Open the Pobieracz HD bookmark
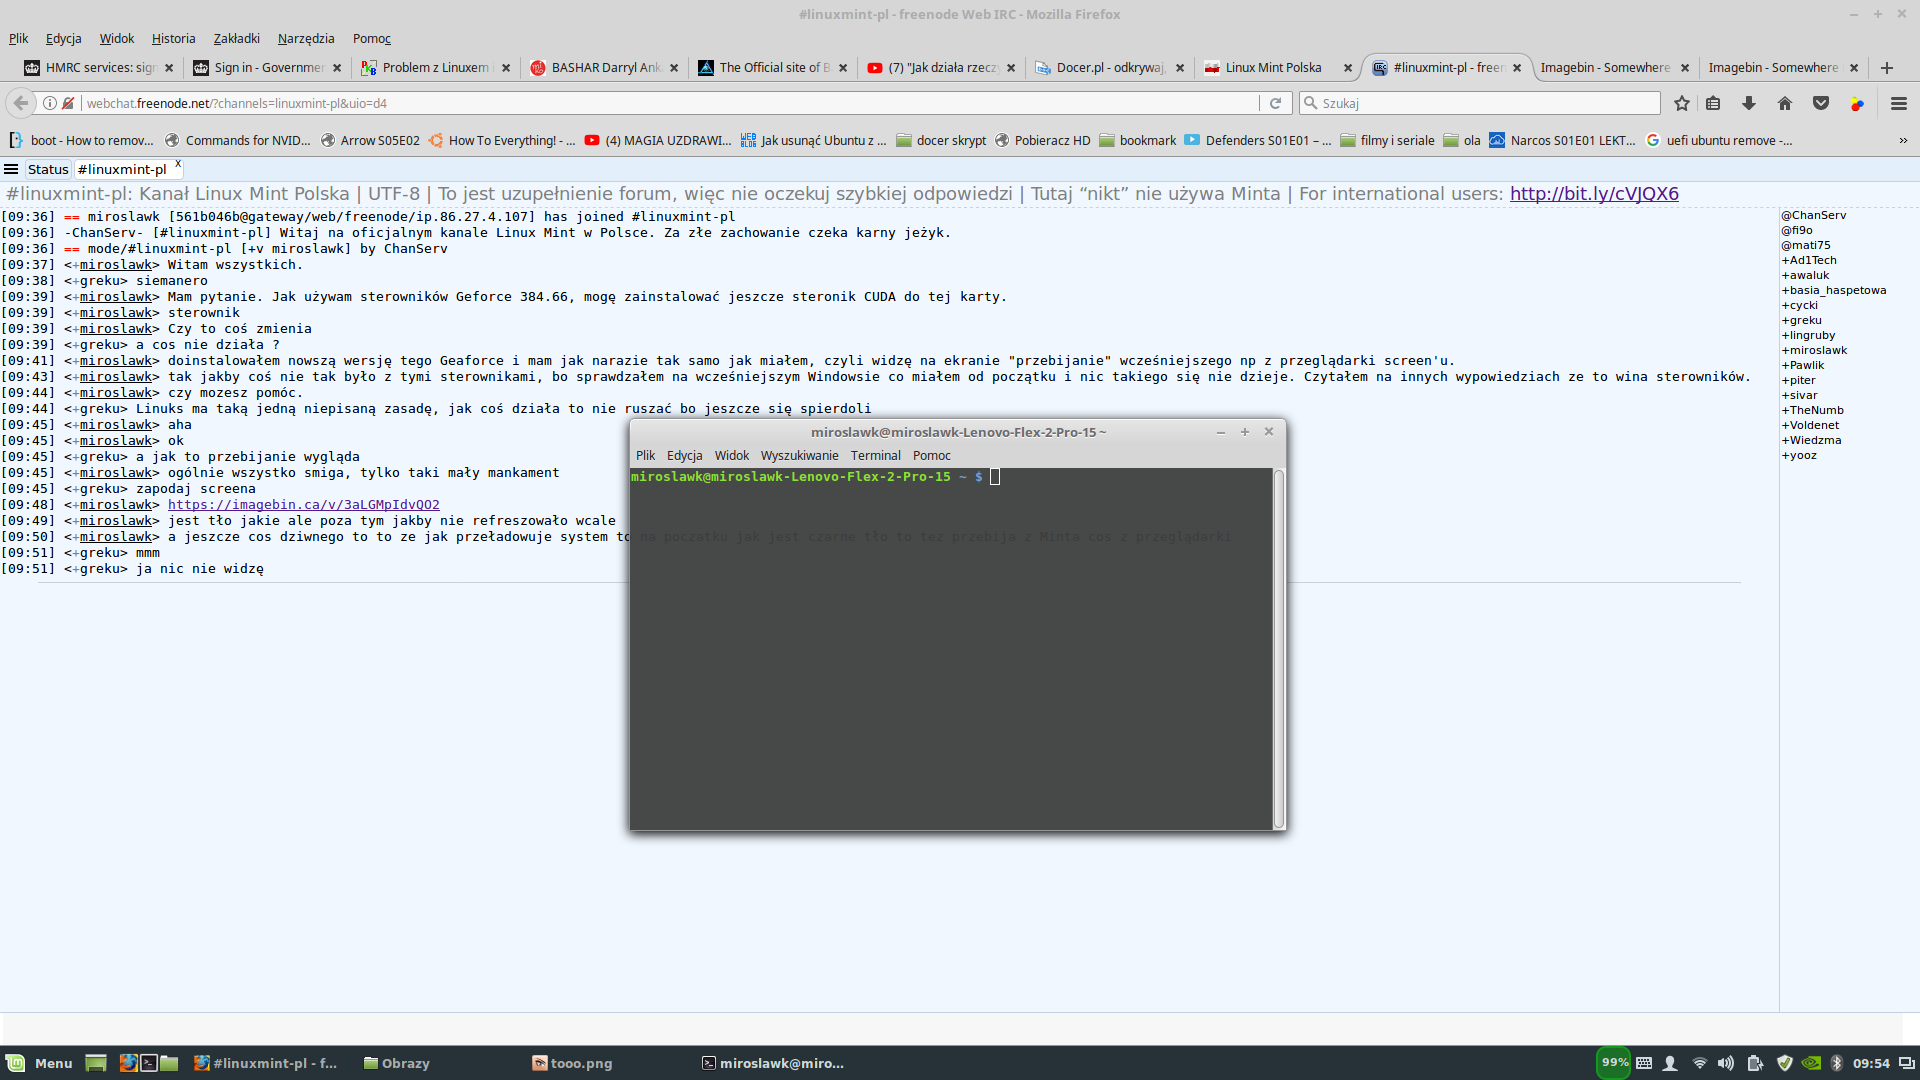 (x=1042, y=140)
